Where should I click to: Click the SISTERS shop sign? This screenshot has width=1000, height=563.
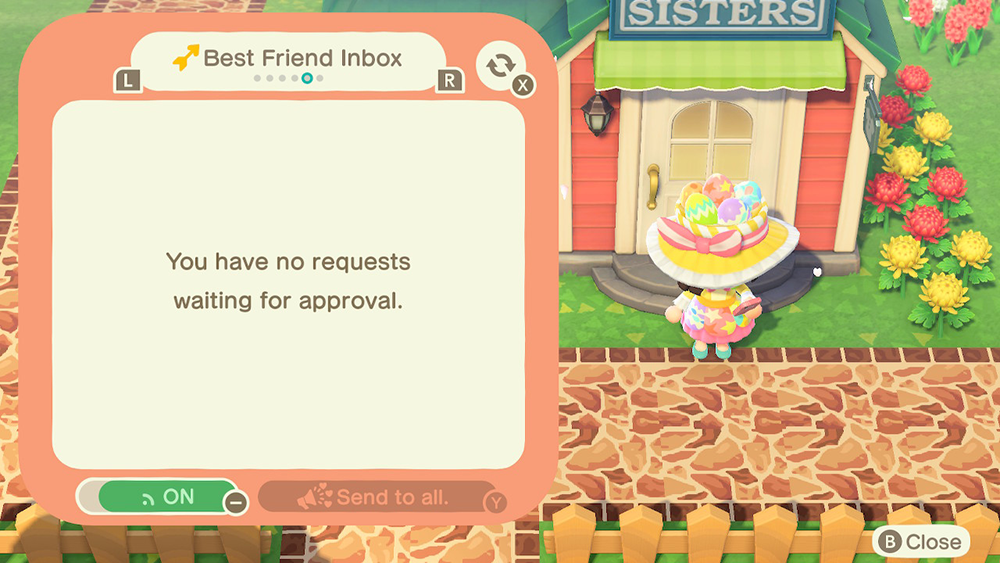tap(722, 15)
